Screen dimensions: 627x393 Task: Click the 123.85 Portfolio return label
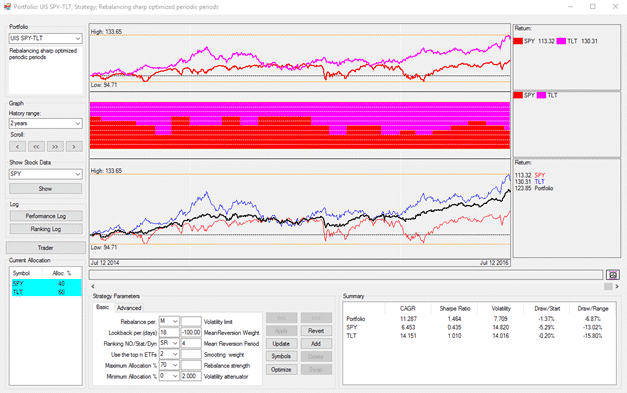[x=534, y=188]
